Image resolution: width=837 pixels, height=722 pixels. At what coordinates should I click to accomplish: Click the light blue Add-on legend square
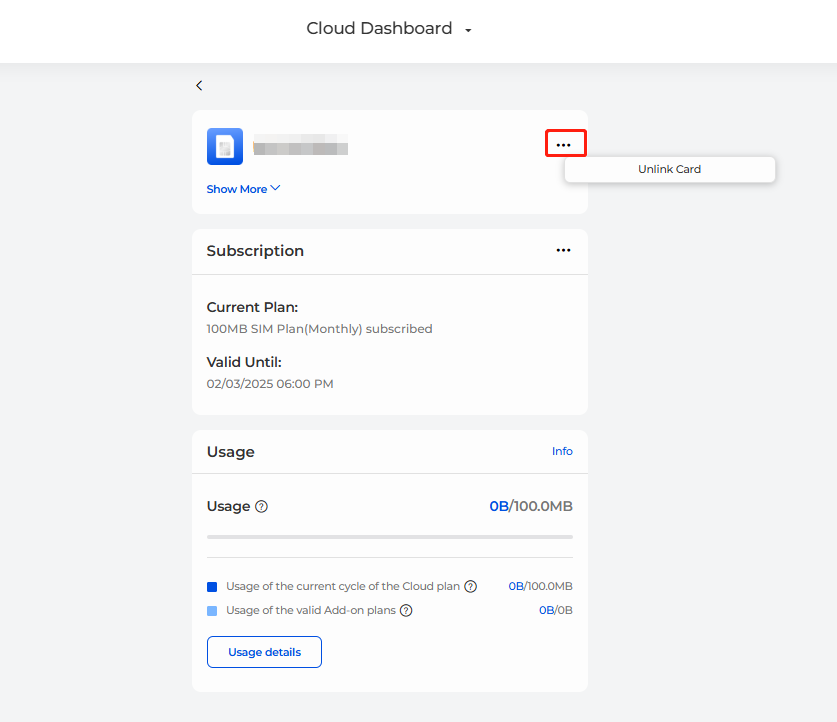pos(212,610)
